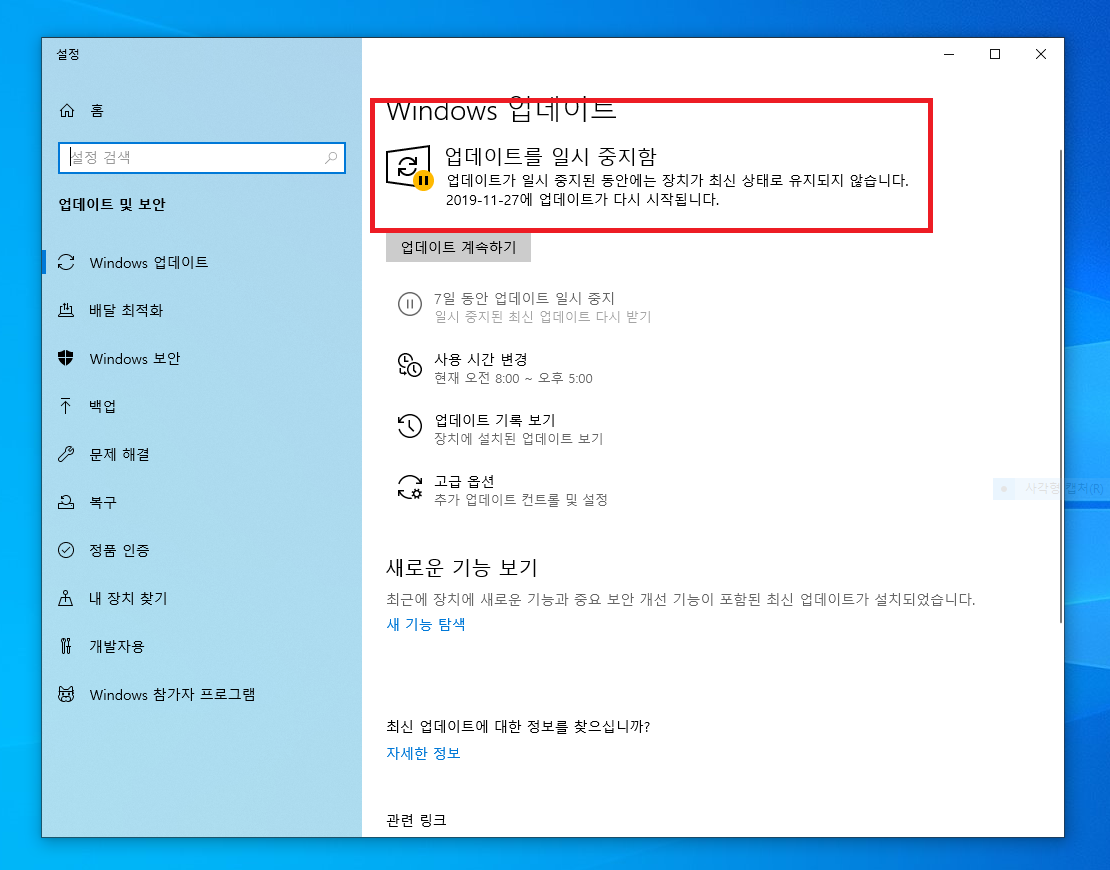Select the 복구 recovery icon
1110x870 pixels.
pyautogui.click(x=66, y=502)
